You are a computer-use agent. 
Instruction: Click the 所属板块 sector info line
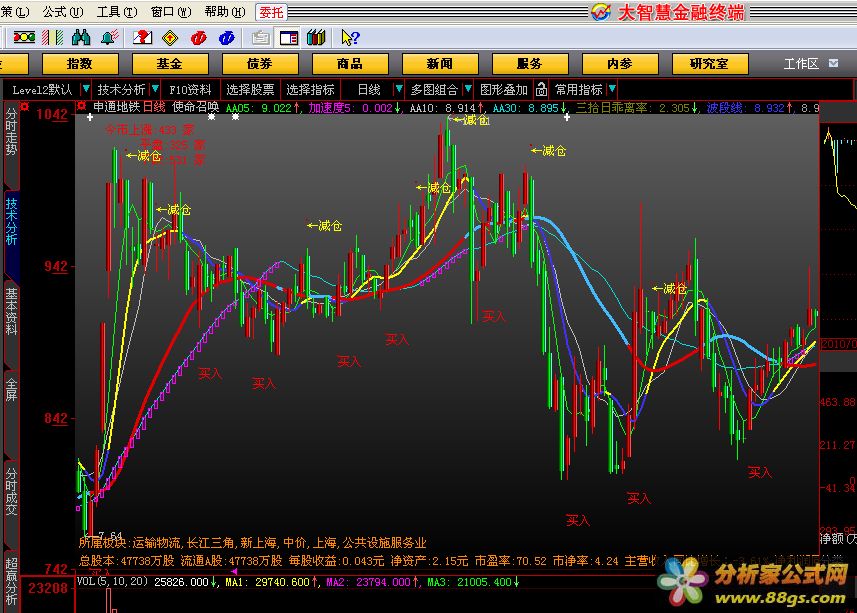252,543
